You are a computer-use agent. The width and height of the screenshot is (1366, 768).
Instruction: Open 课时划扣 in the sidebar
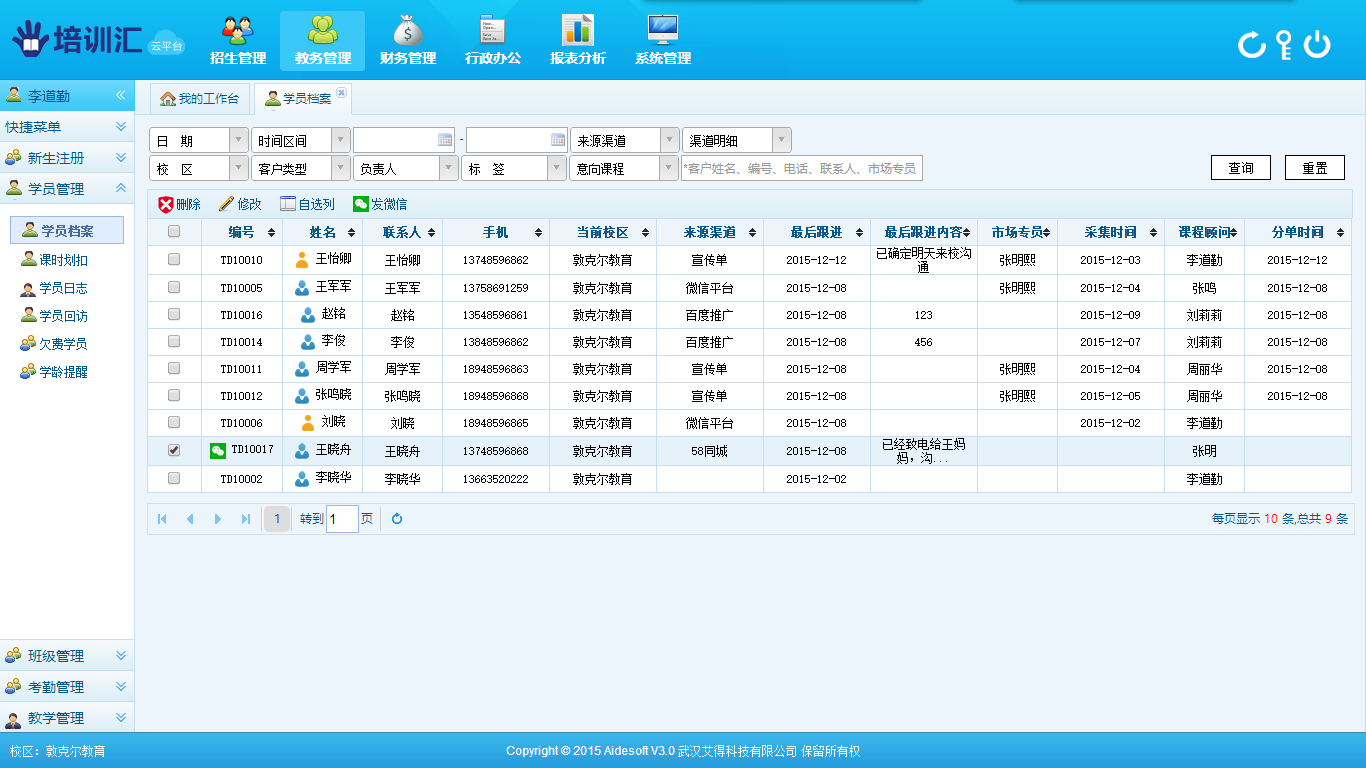pos(55,260)
